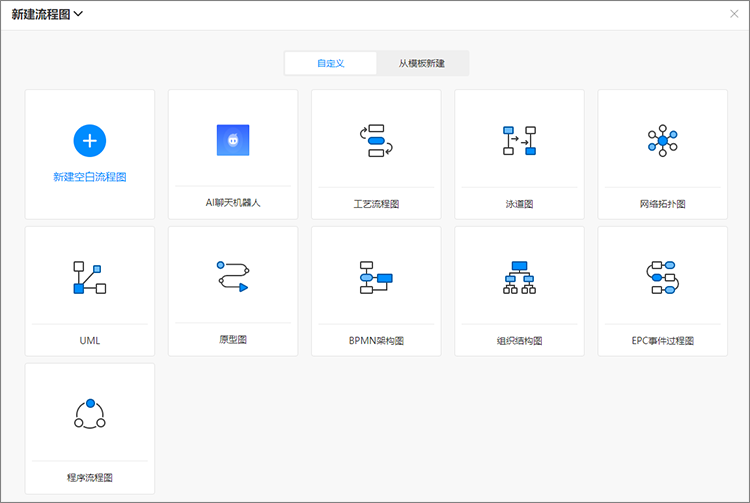Choose the 原型图 prototype icon
The width and height of the screenshot is (750, 503).
(233, 276)
